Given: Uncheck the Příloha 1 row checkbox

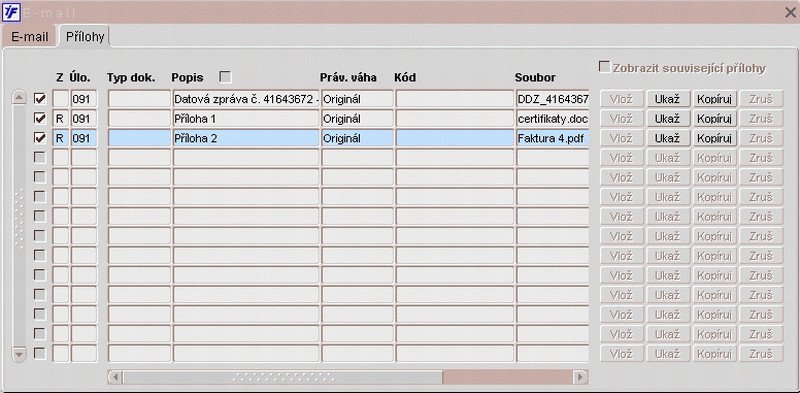Looking at the screenshot, I should 40,118.
